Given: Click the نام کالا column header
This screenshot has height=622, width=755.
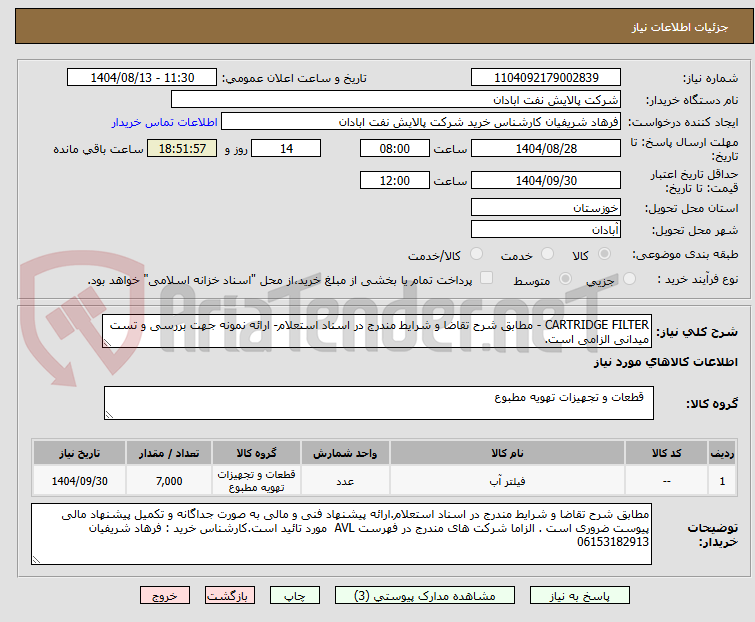Looking at the screenshot, I should pyautogui.click(x=507, y=453).
